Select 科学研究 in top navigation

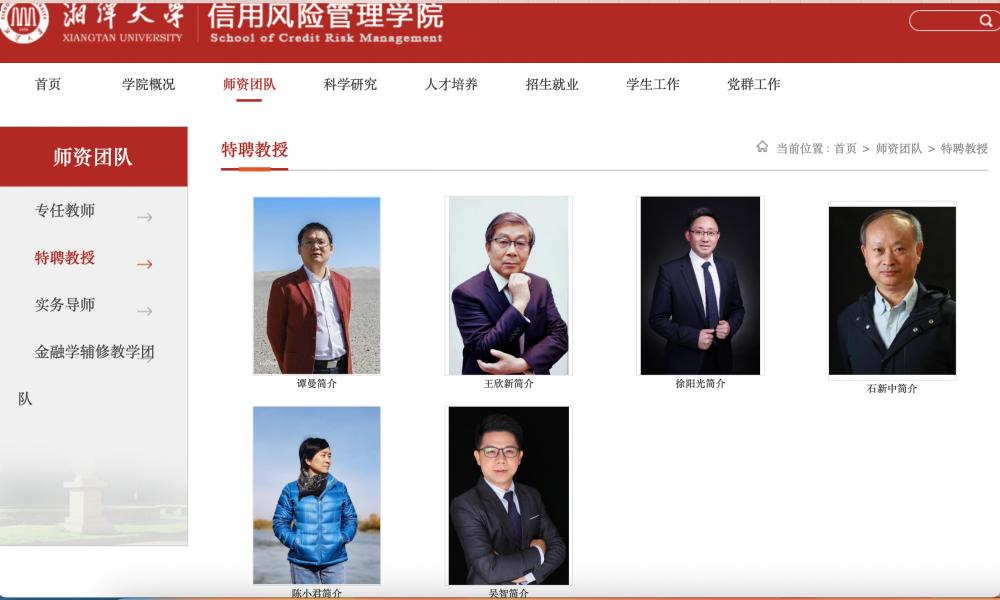tap(350, 84)
